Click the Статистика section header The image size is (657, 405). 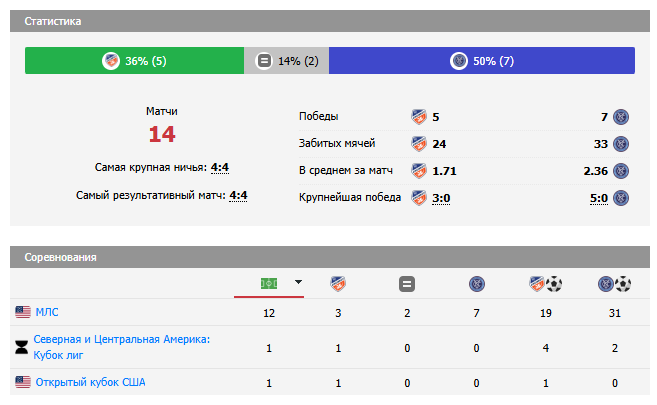coord(53,21)
